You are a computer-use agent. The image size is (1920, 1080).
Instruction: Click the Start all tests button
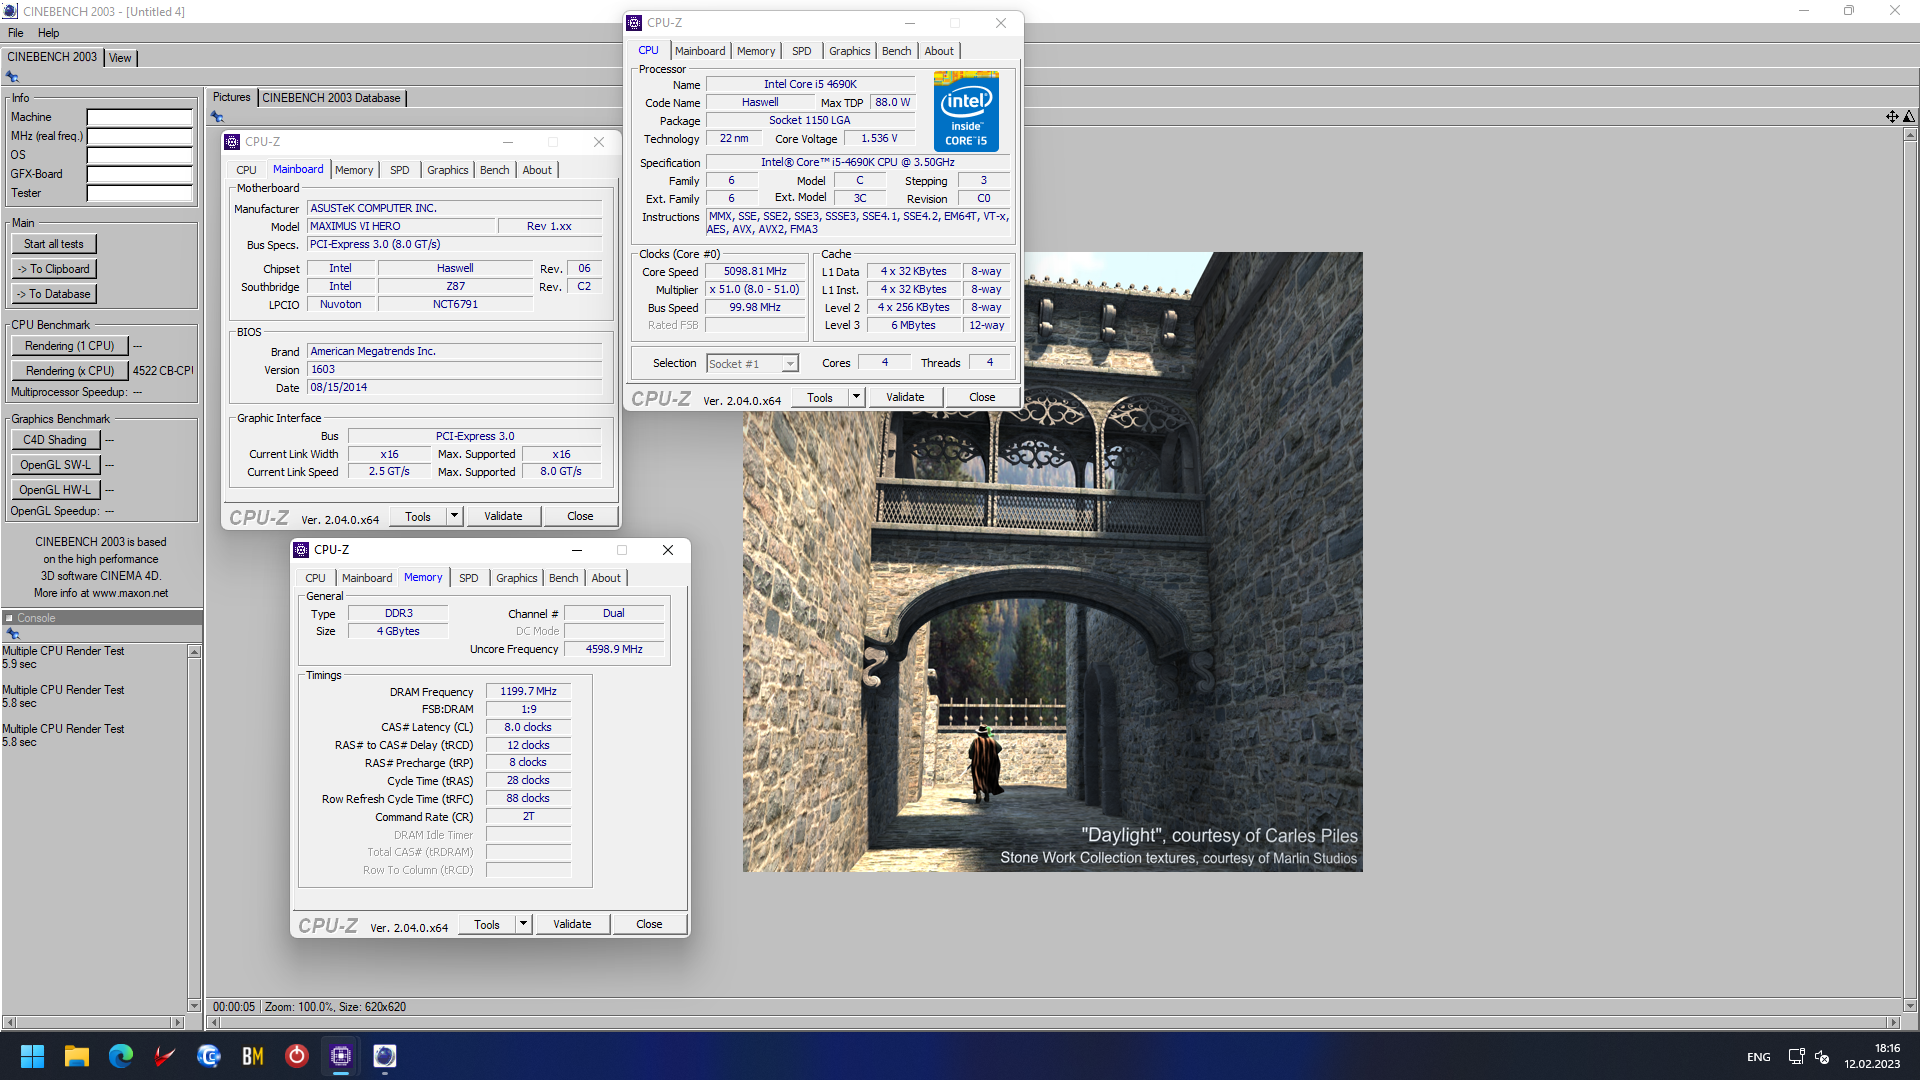click(54, 244)
